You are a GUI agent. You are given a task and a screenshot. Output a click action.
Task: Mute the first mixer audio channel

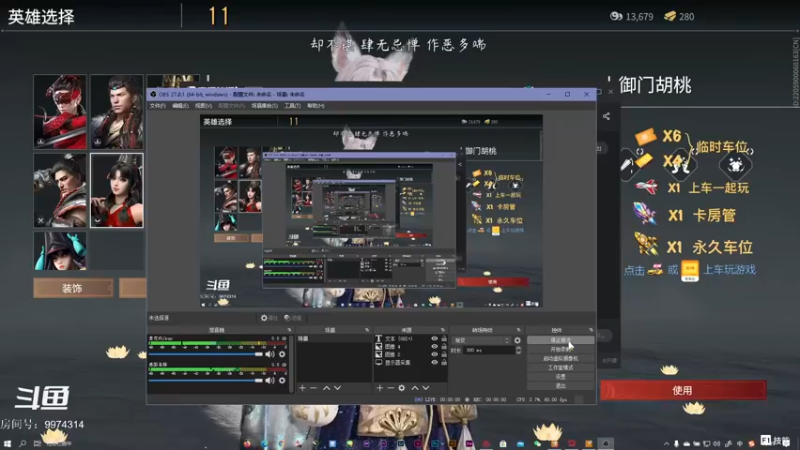pyautogui.click(x=270, y=354)
